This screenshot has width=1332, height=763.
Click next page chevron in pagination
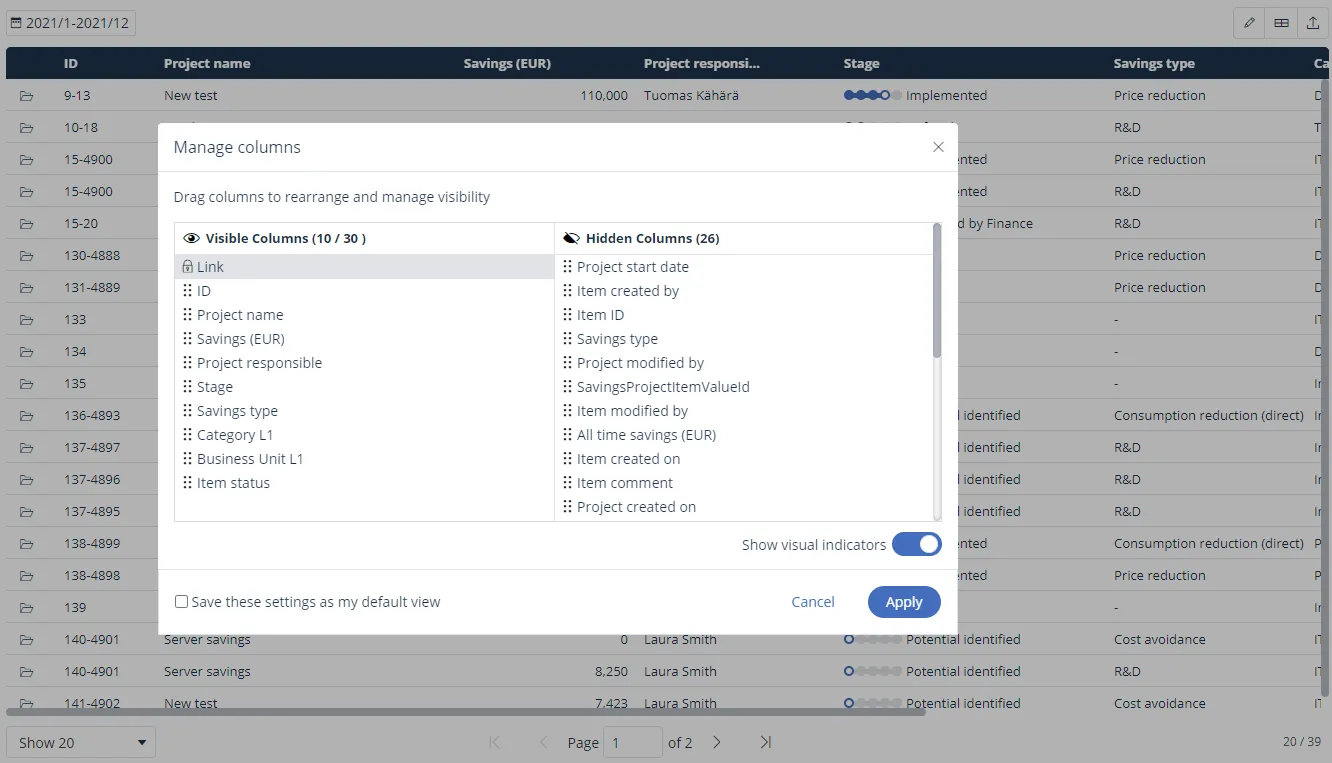717,742
